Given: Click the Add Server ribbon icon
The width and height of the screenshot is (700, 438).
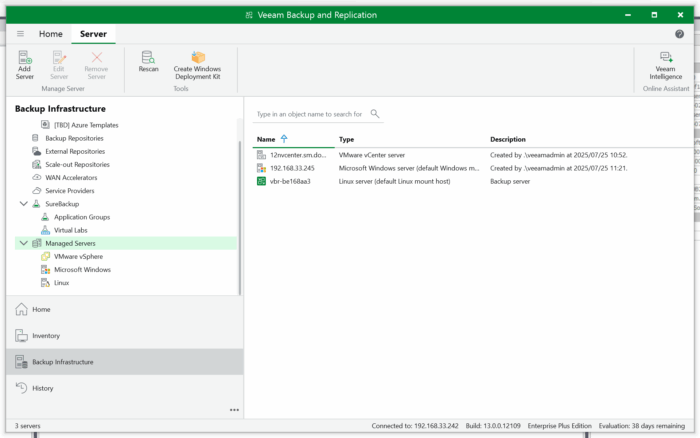Looking at the screenshot, I should 25,57.
